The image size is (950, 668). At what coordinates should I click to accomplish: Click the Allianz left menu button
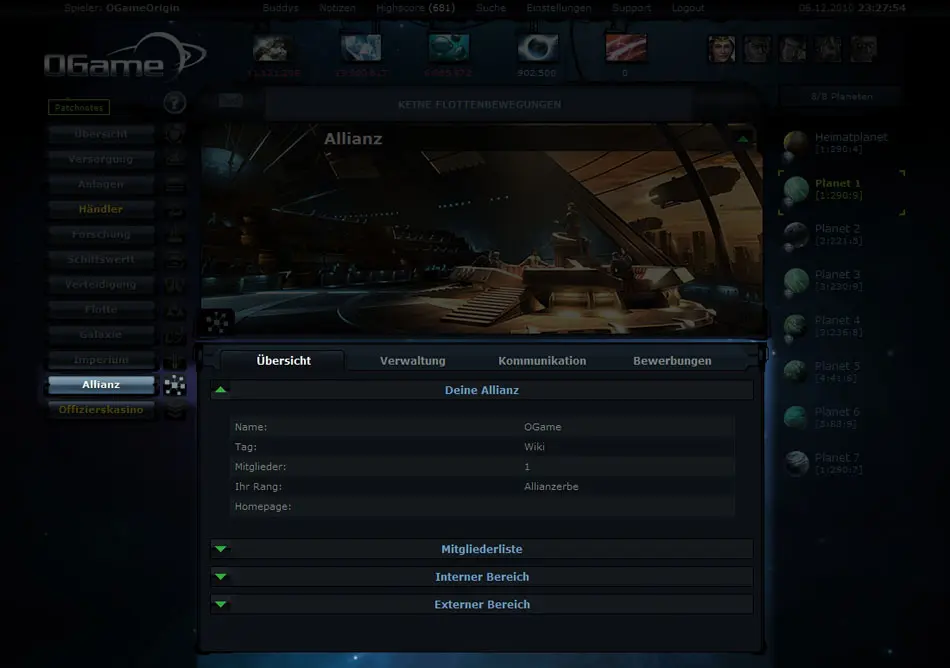101,385
